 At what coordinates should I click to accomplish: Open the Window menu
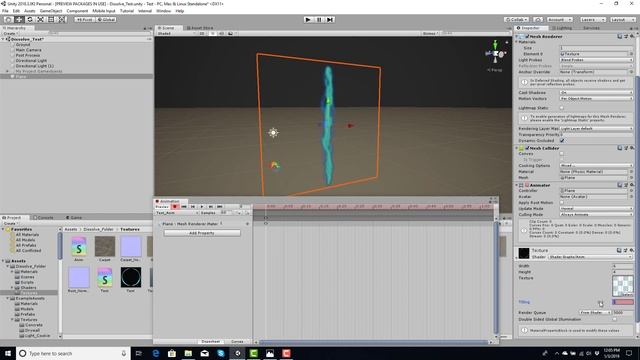[x=164, y=11]
